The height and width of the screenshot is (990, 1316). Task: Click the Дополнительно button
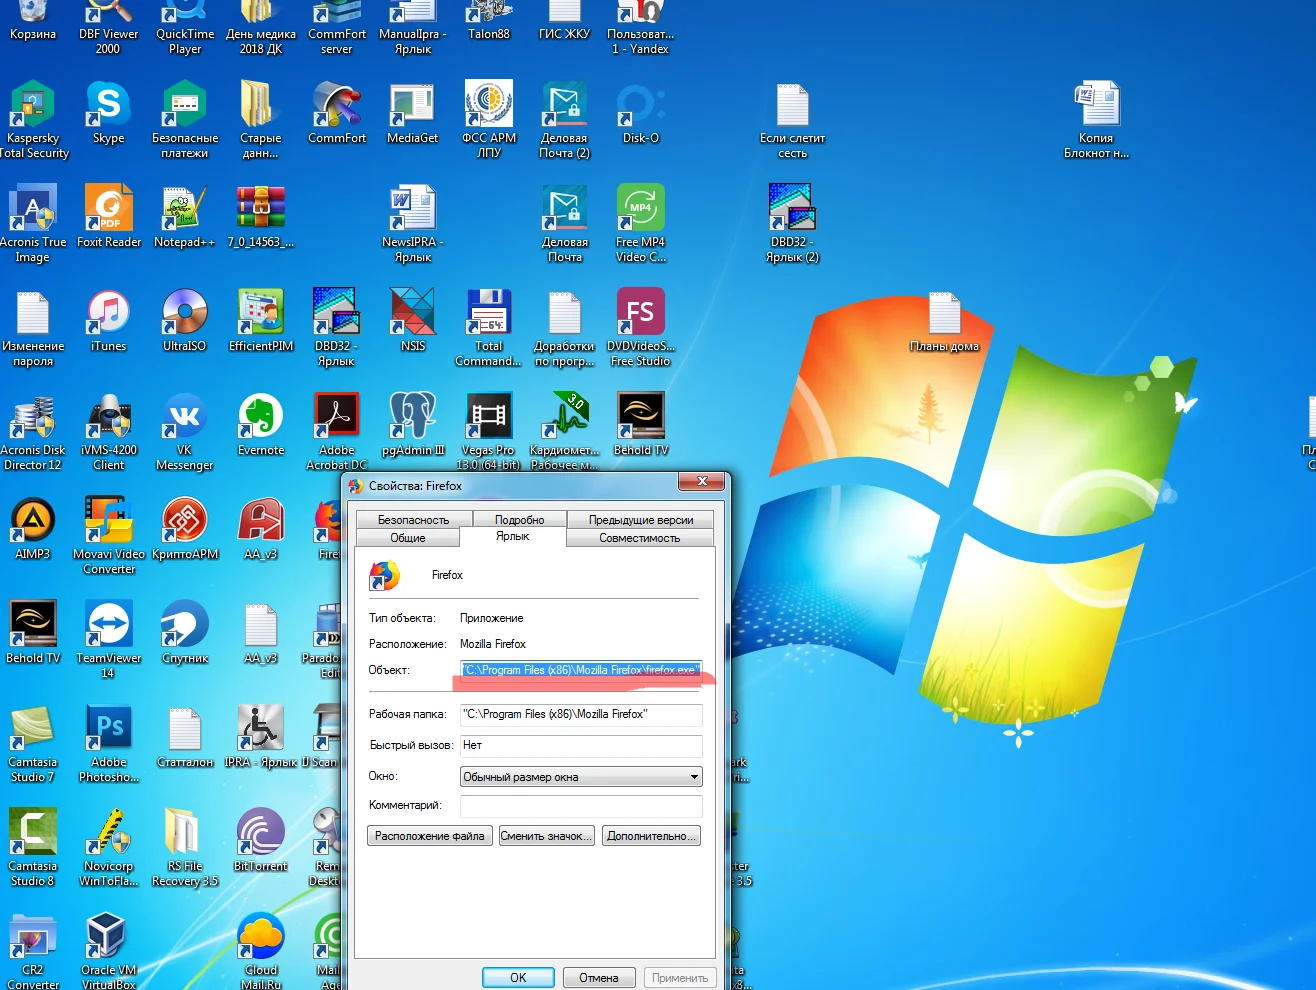click(x=651, y=836)
